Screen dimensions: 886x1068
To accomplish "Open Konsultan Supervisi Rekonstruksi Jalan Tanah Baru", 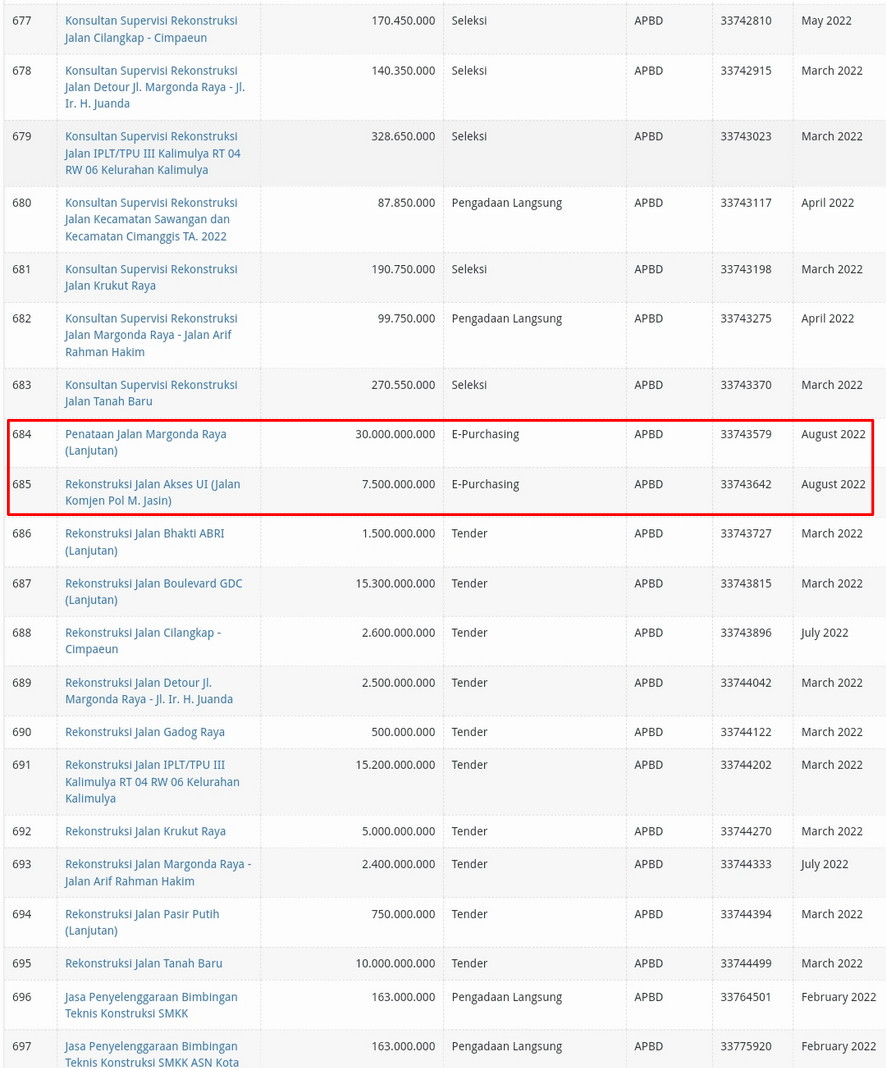I will [x=150, y=386].
